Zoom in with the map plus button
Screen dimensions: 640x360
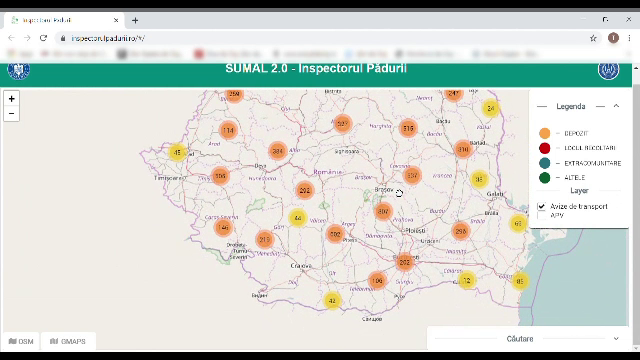click(x=11, y=99)
